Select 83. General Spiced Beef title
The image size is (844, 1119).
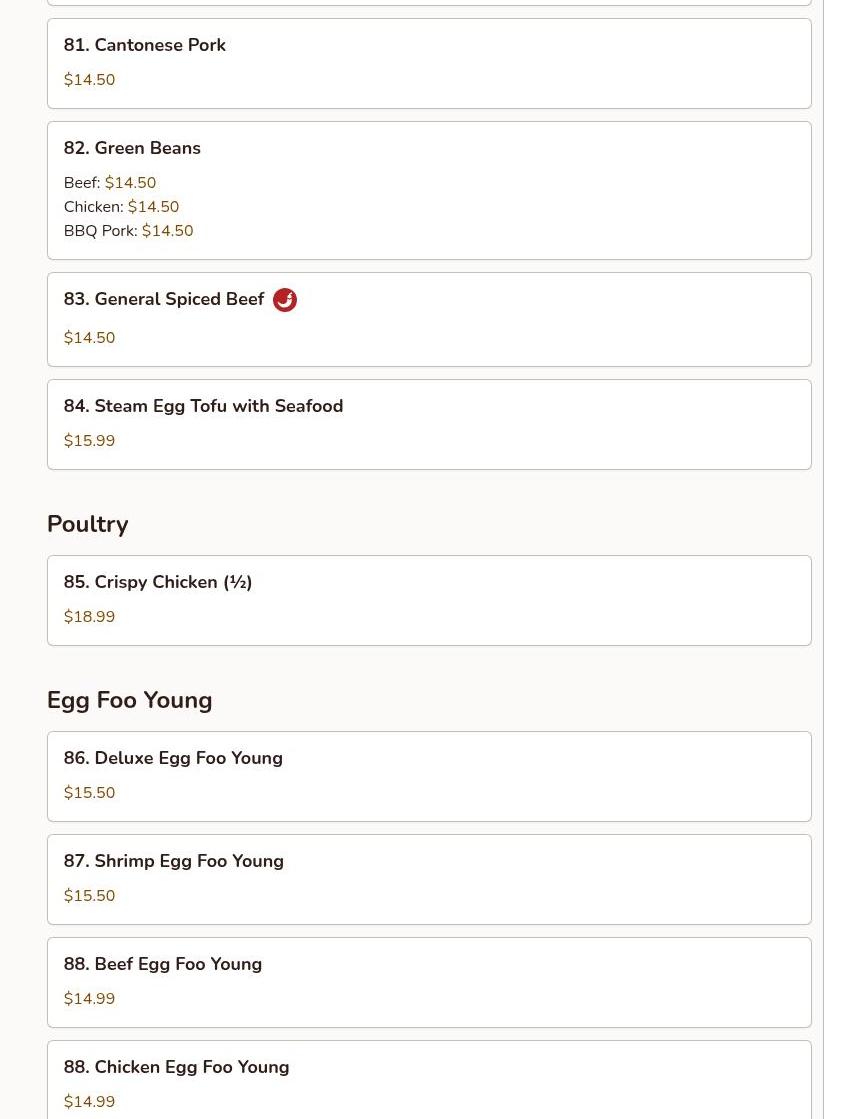click(x=164, y=299)
